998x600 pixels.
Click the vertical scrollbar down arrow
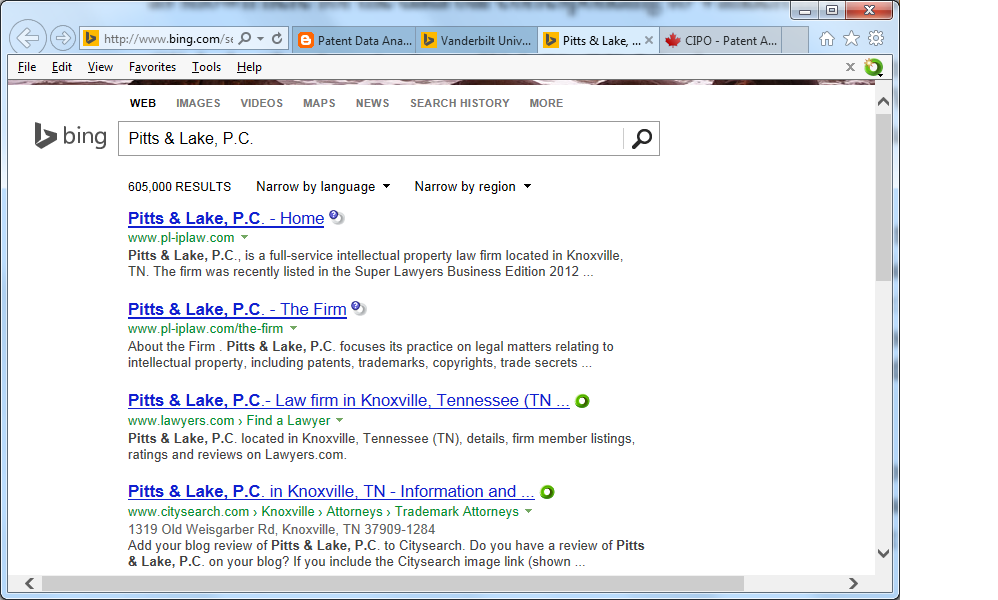(883, 553)
